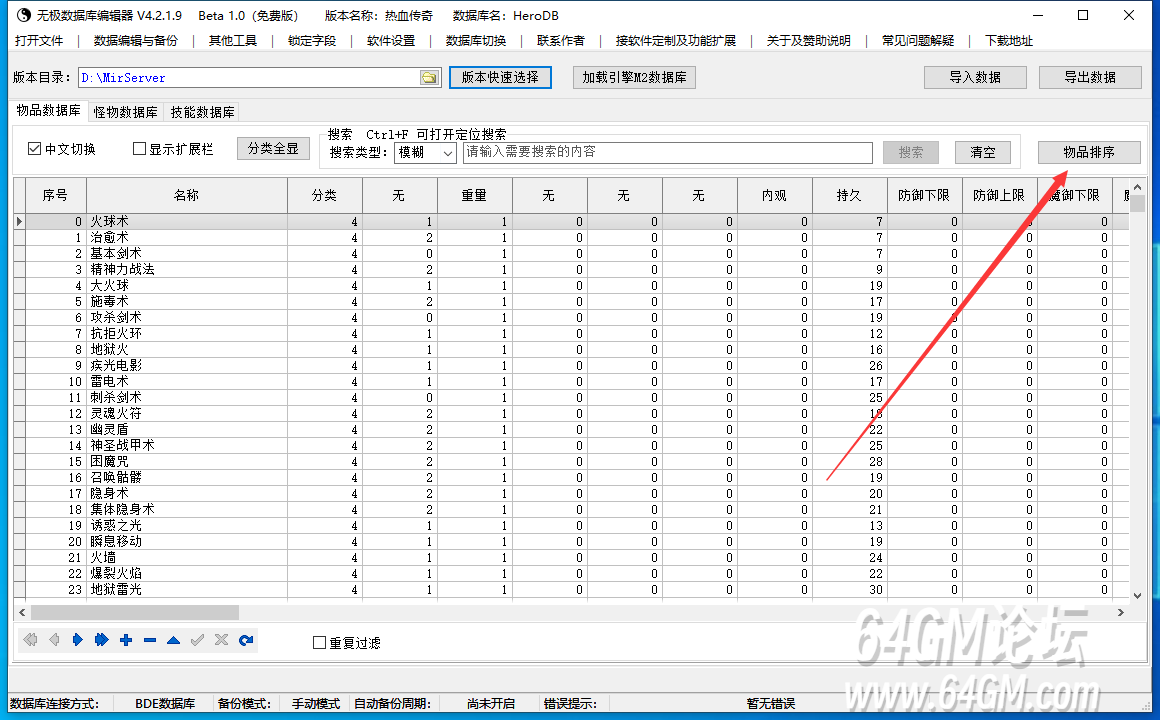Click the up arrow of vertical scrollbar
Screen dimensions: 1160x720
(x=1138, y=186)
